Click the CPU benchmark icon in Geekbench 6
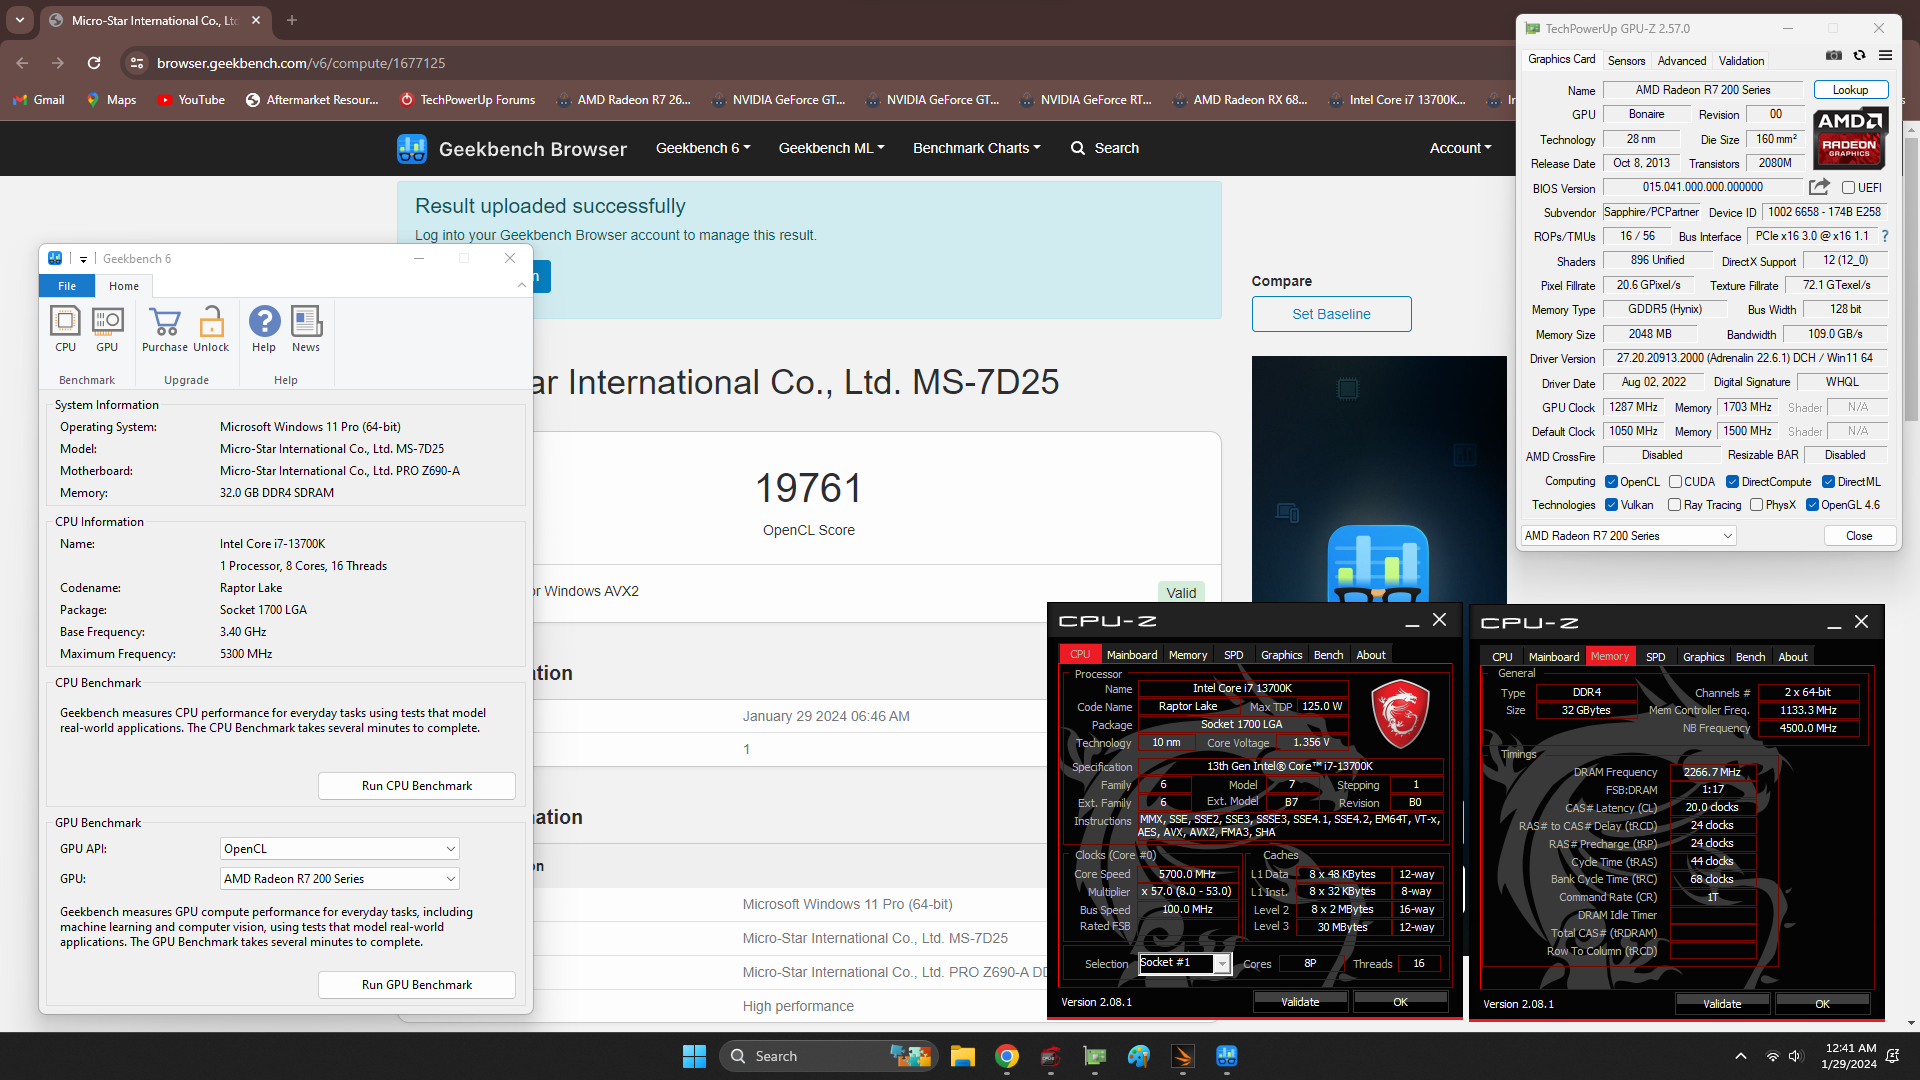Screen dimensions: 1920x1080 coord(65,329)
